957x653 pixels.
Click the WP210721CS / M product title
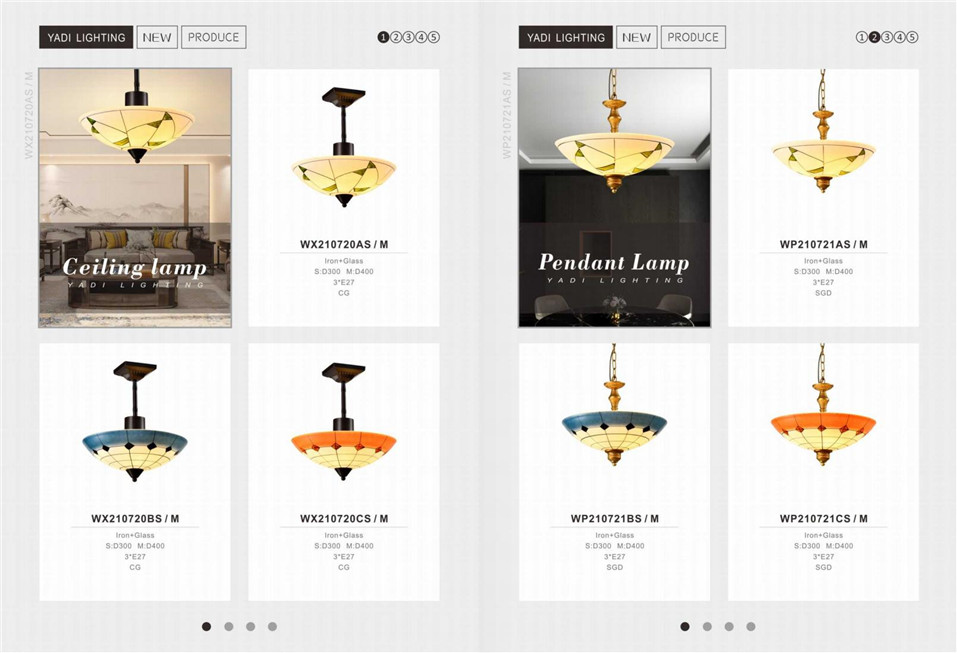point(823,519)
